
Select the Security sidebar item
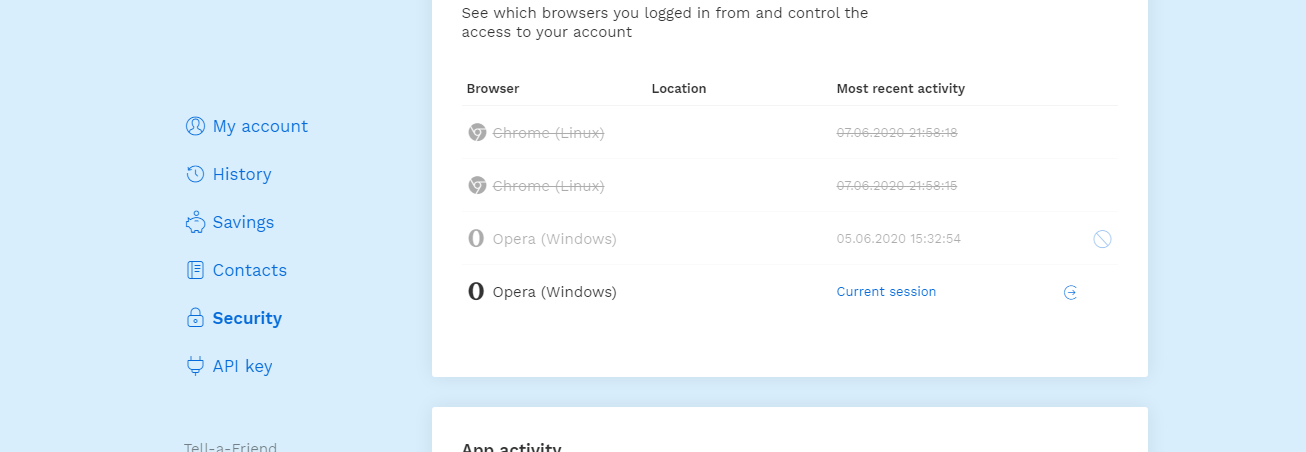tap(246, 318)
